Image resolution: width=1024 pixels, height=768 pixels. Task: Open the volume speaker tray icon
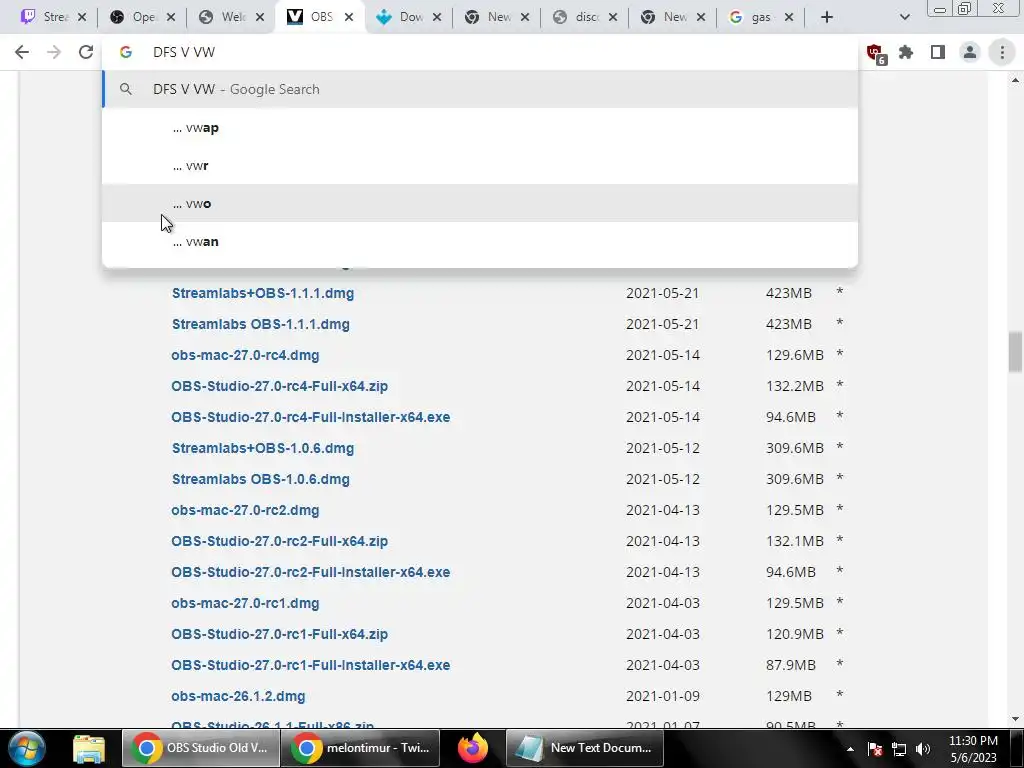coord(923,749)
